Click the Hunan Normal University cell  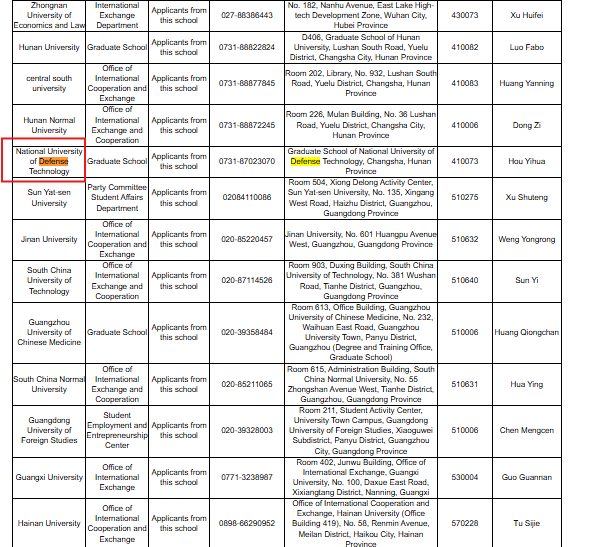click(x=49, y=125)
